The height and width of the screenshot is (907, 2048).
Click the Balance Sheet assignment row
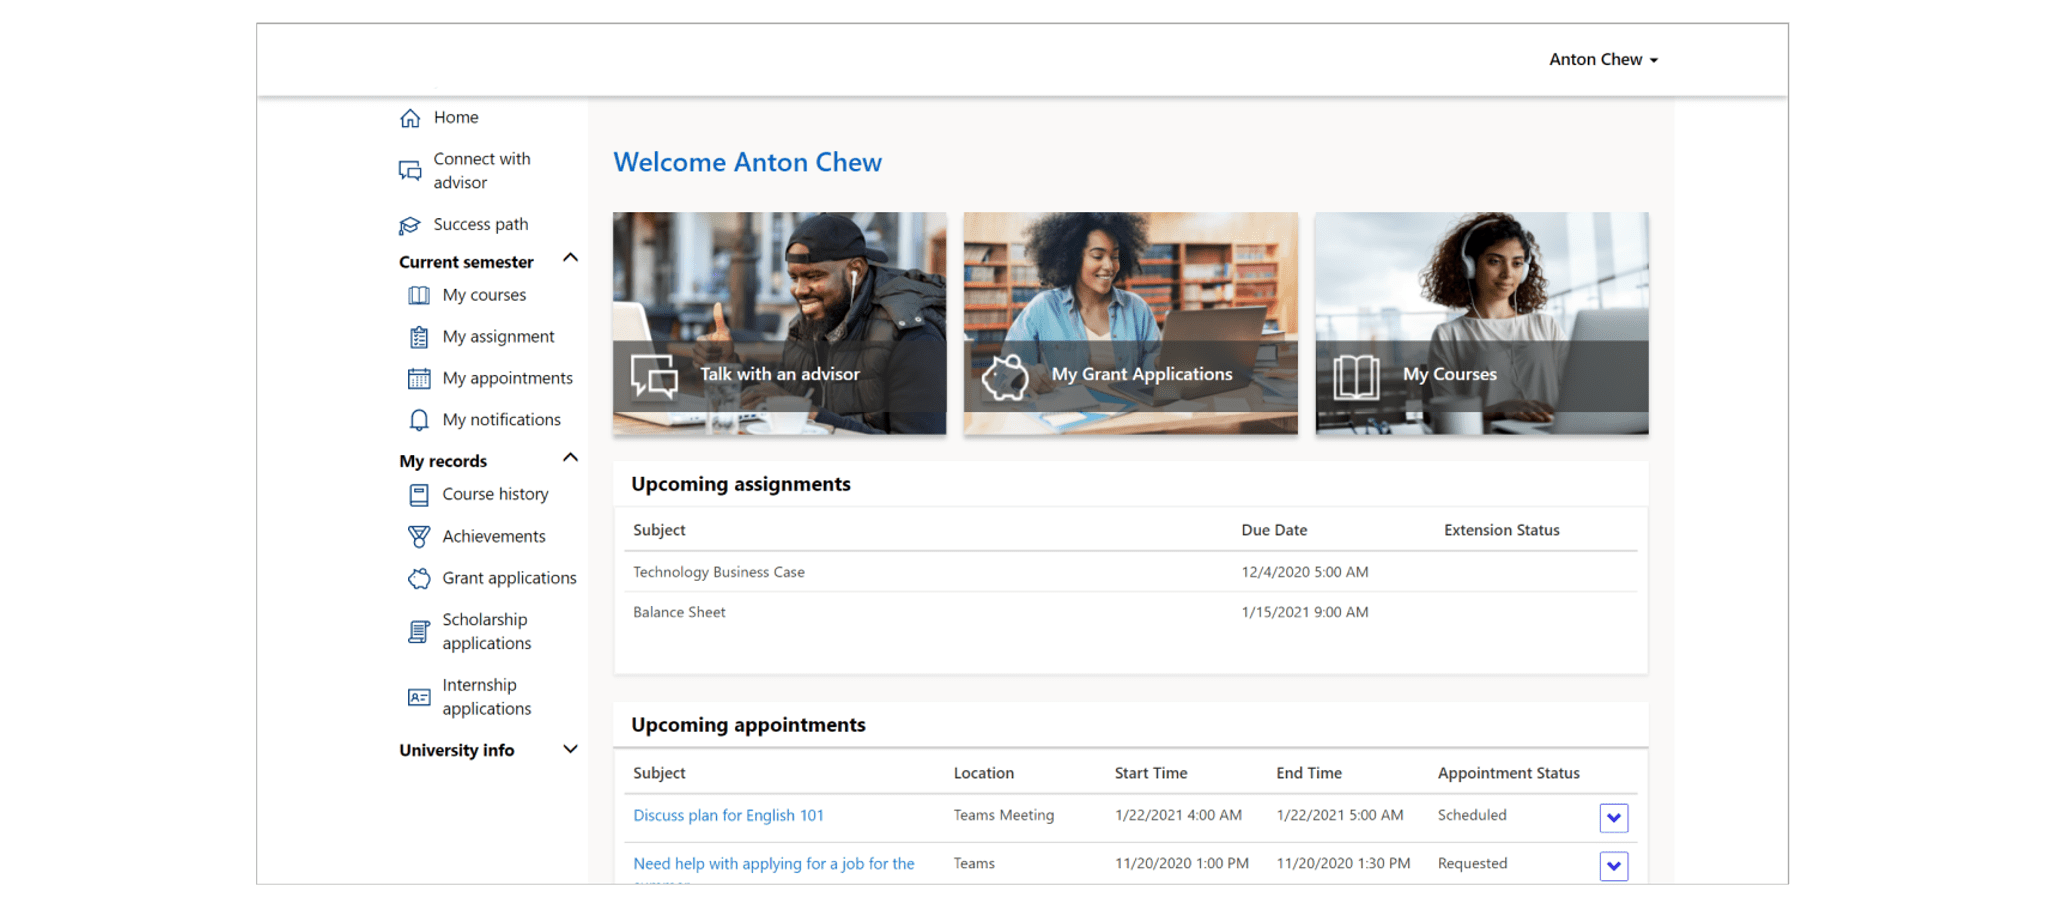tap(1130, 612)
